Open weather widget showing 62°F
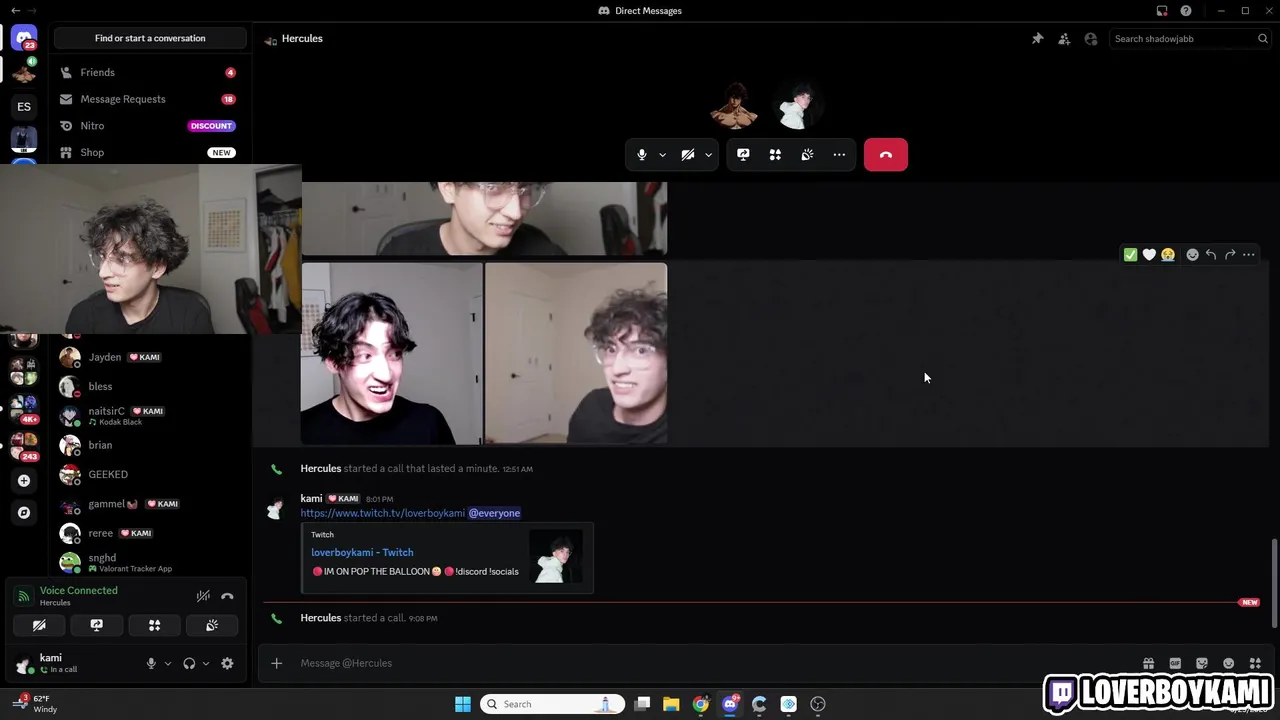This screenshot has height=720, width=1280. click(x=36, y=704)
